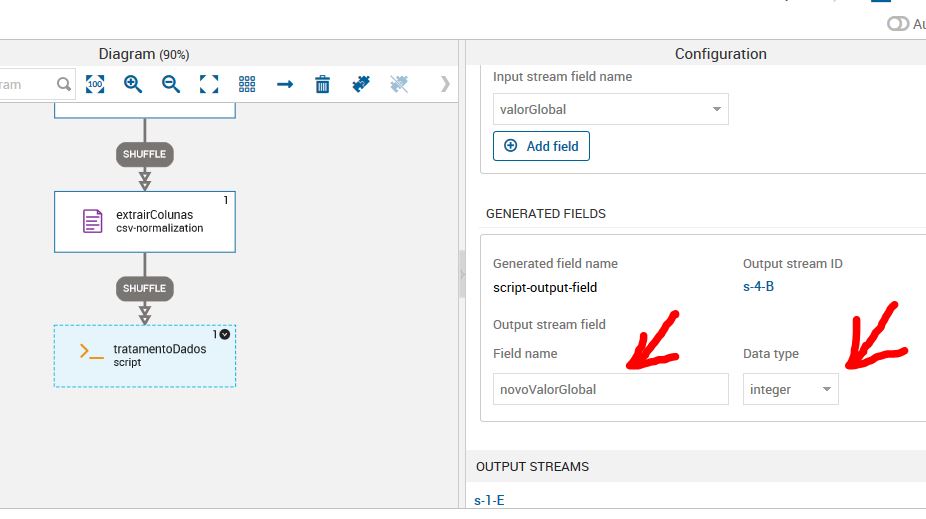Image resolution: width=926 pixels, height=519 pixels.
Task: Toggle the switch in top-right corner
Action: pos(898,24)
